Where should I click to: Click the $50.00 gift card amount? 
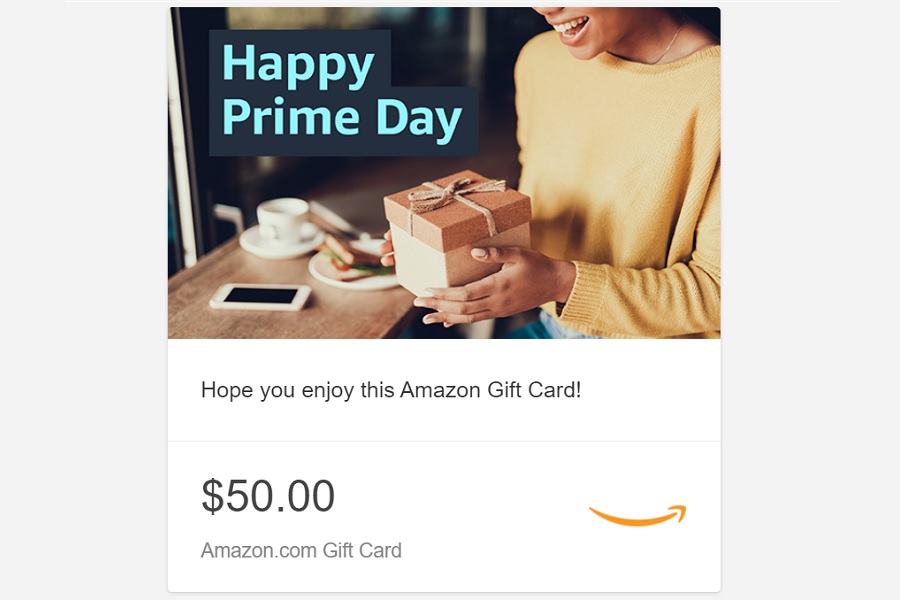pyautogui.click(x=268, y=496)
